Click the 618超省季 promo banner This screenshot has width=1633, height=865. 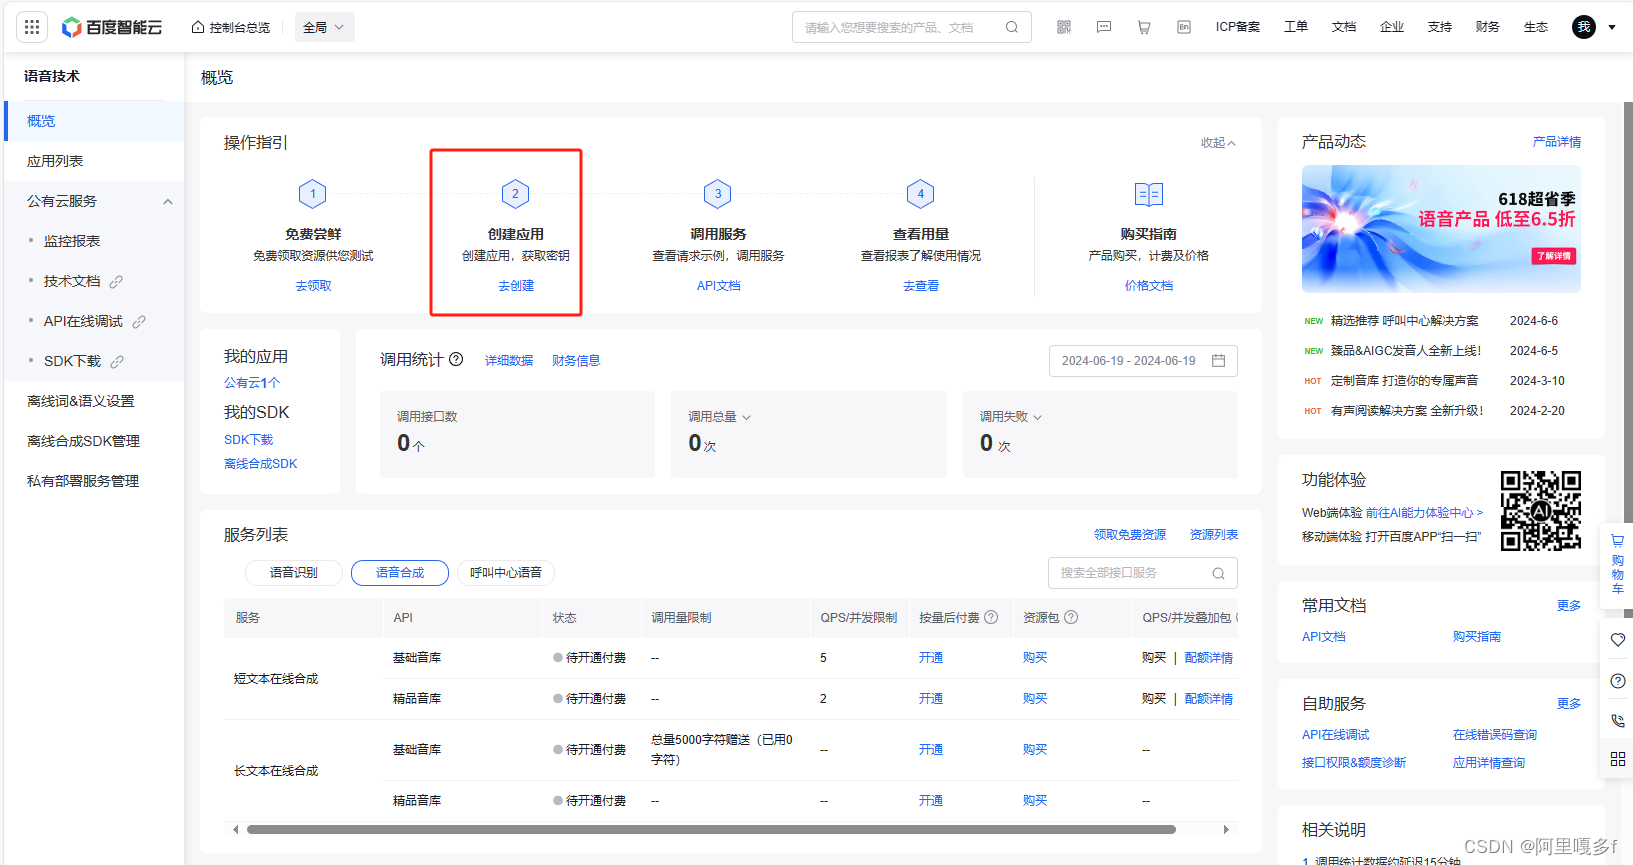click(x=1441, y=229)
